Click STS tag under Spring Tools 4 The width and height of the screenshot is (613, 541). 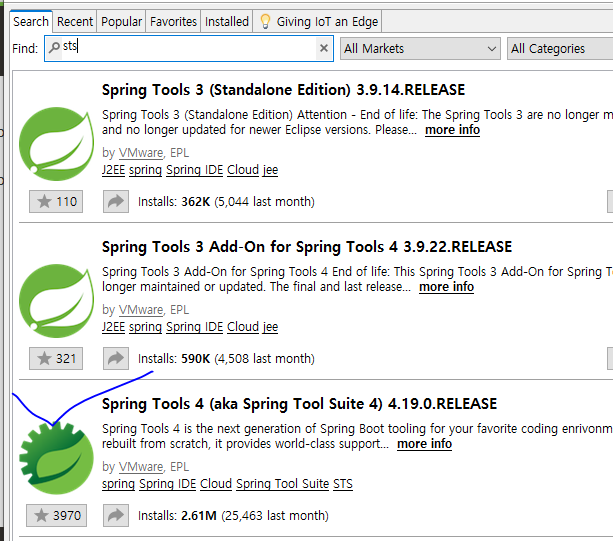pos(343,484)
